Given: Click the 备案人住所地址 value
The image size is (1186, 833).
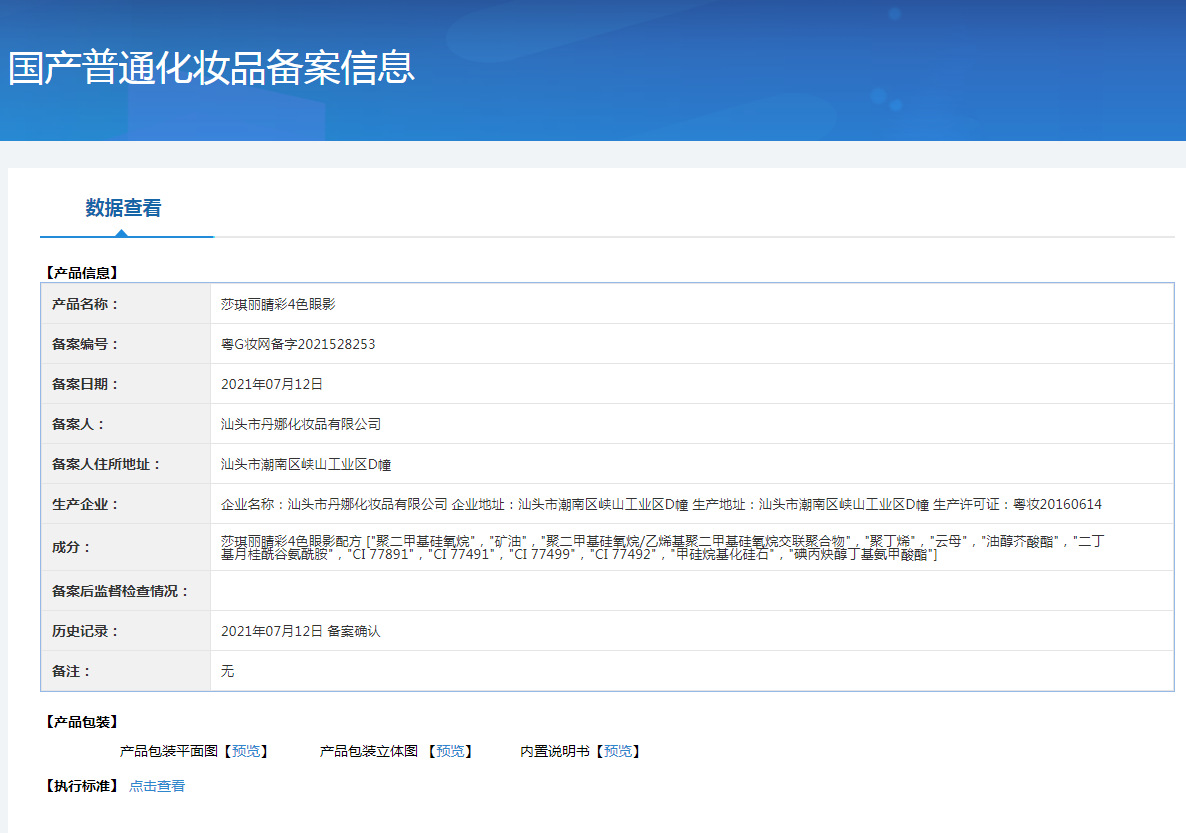Looking at the screenshot, I should point(306,465).
